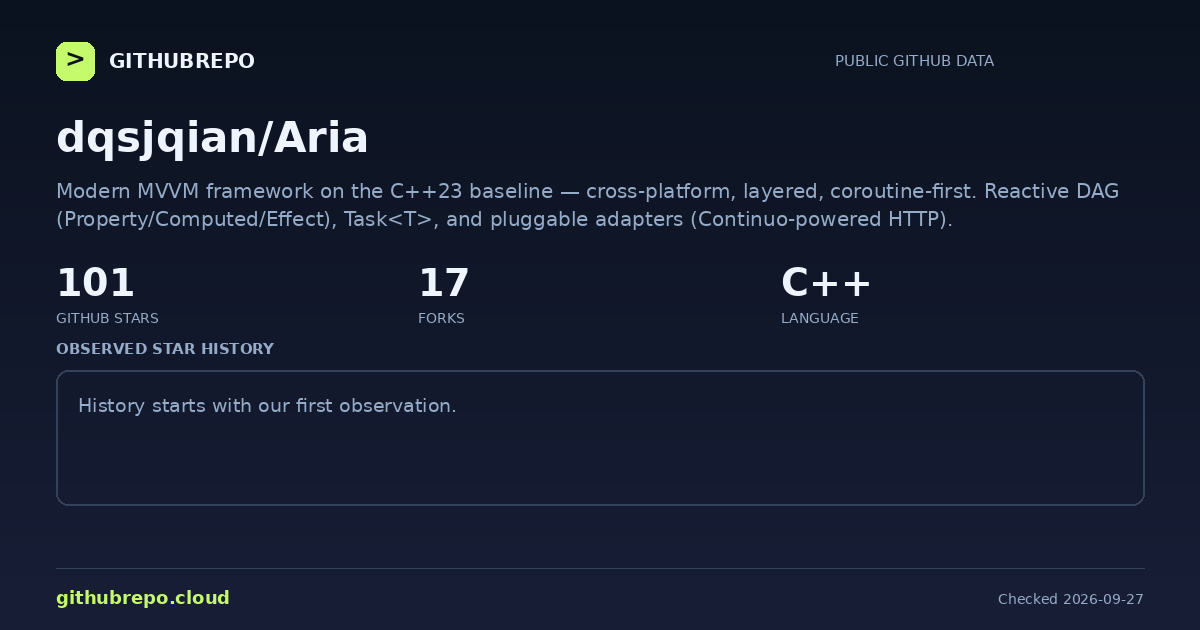1200x630 pixels.
Task: Click the word Aria in the title
Action: pos(320,137)
